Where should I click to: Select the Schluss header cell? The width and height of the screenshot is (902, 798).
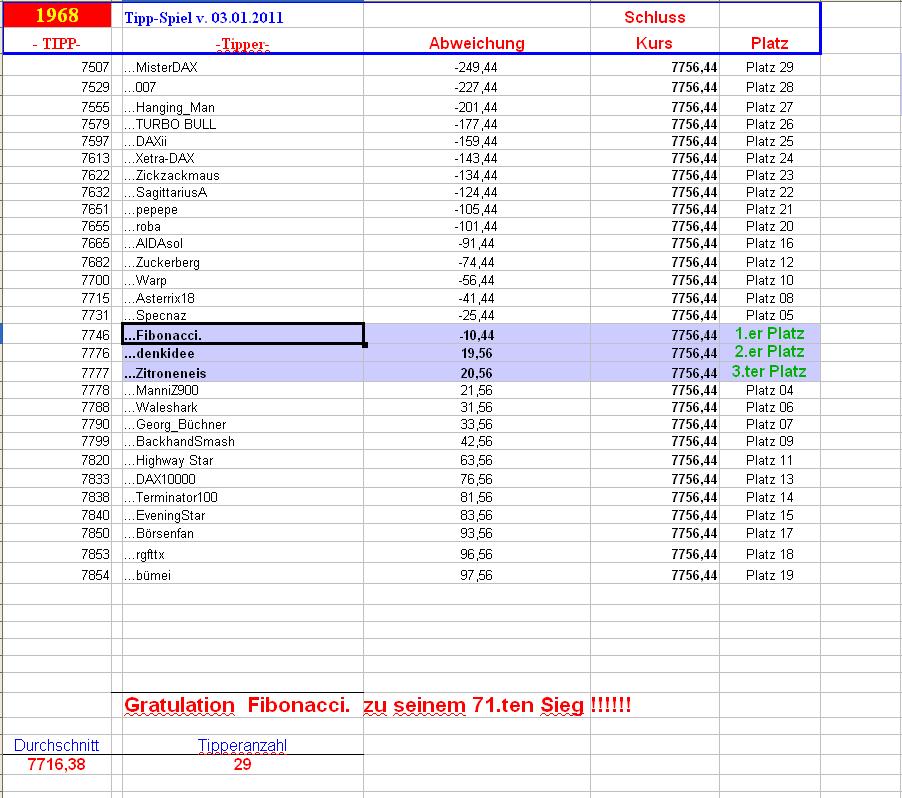(655, 17)
